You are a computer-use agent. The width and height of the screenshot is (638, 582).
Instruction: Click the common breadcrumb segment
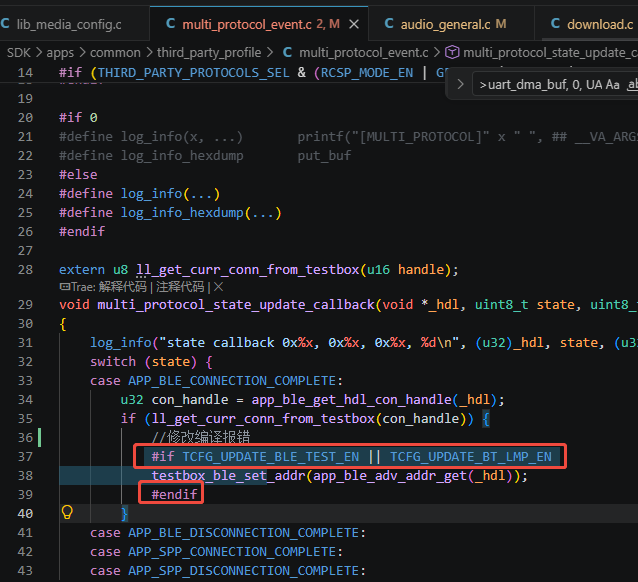[115, 53]
